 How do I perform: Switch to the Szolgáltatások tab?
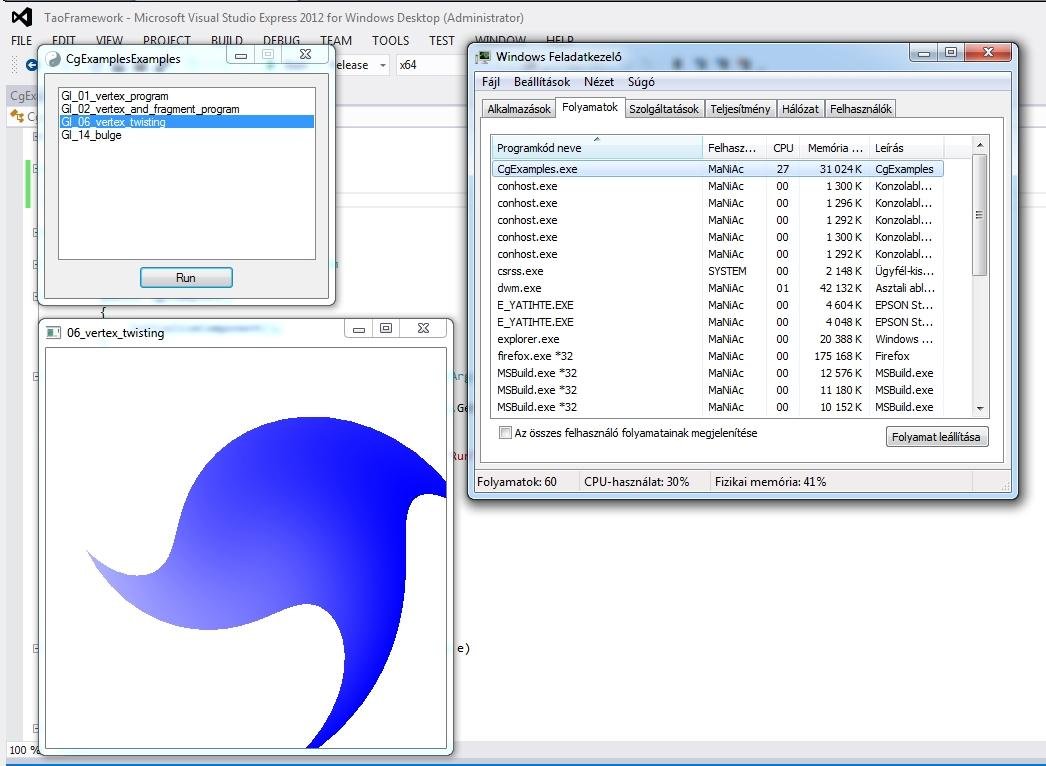(x=664, y=109)
